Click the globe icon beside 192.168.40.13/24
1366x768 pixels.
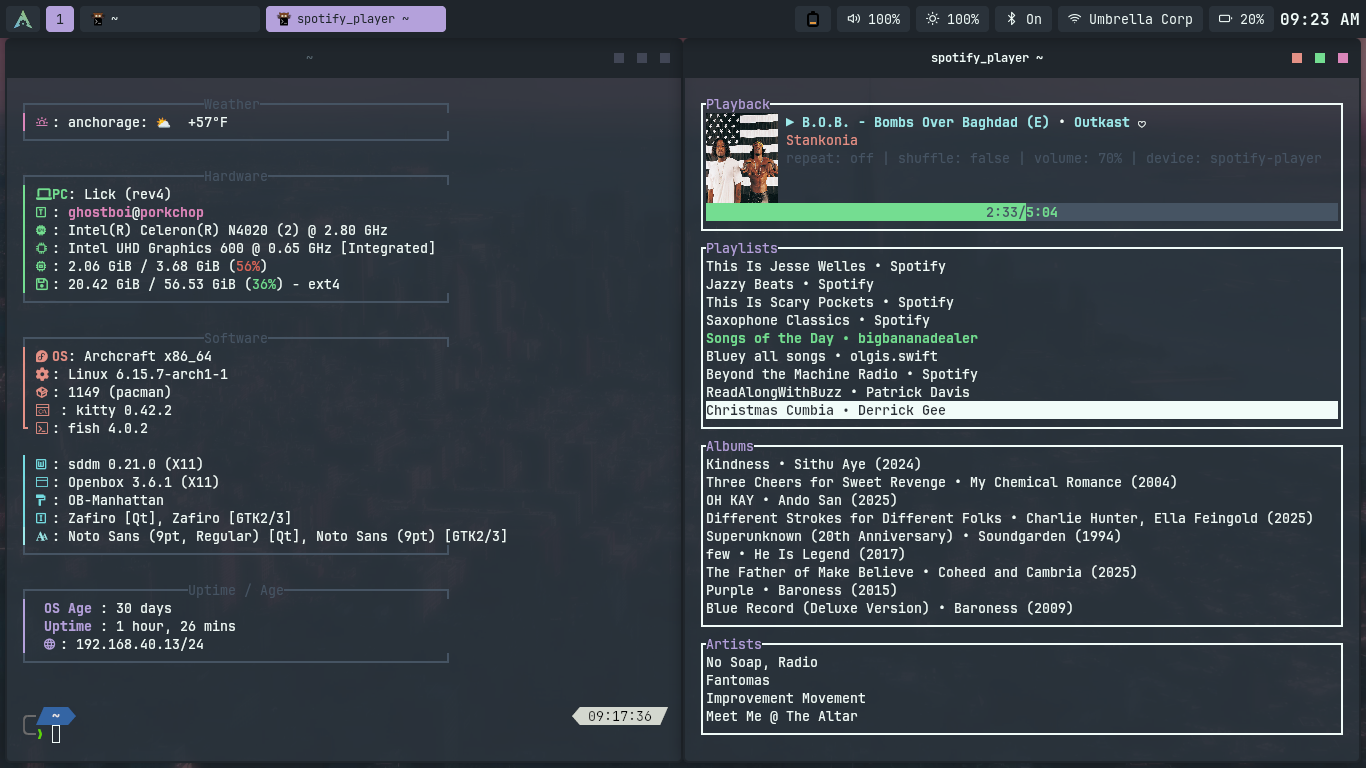pos(49,644)
